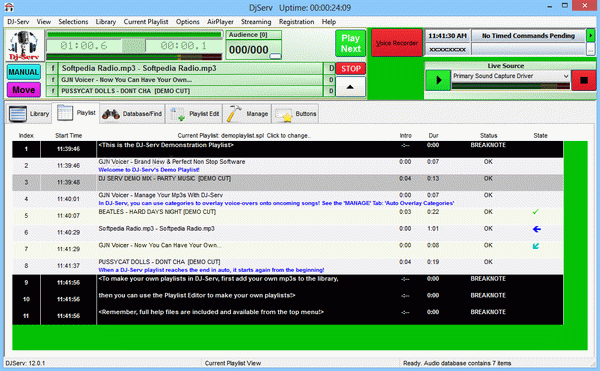Click the DJ-Serv microphone logo
600x371 pixels.
24,46
